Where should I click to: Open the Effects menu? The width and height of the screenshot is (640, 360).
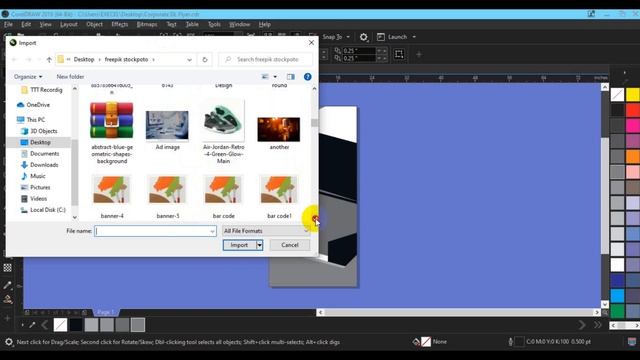coord(120,24)
